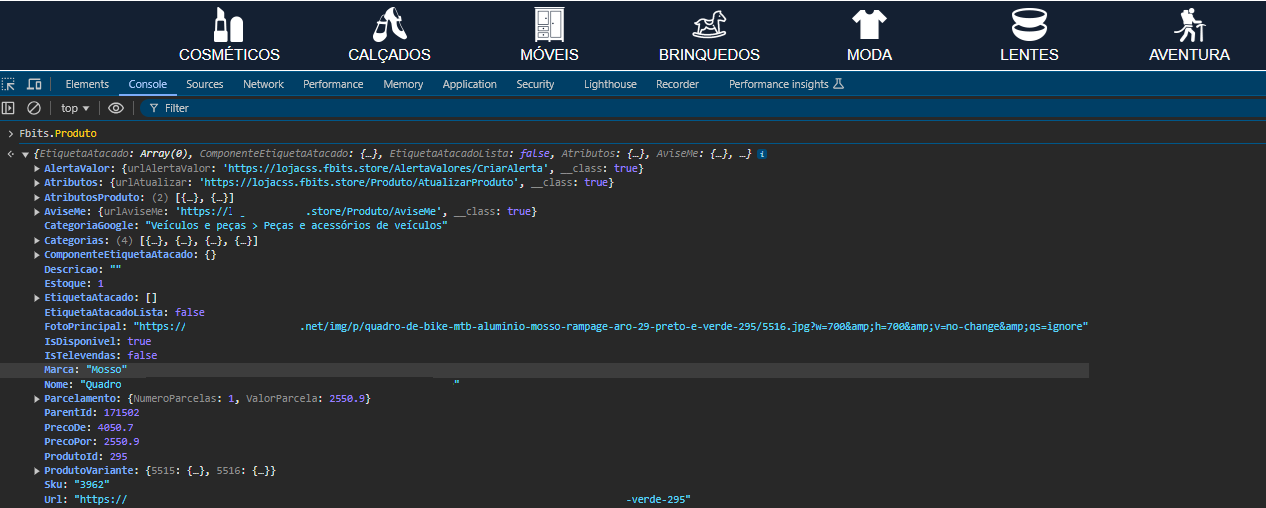Show the console sidebar icon
The image size is (1266, 508).
(x=9, y=108)
